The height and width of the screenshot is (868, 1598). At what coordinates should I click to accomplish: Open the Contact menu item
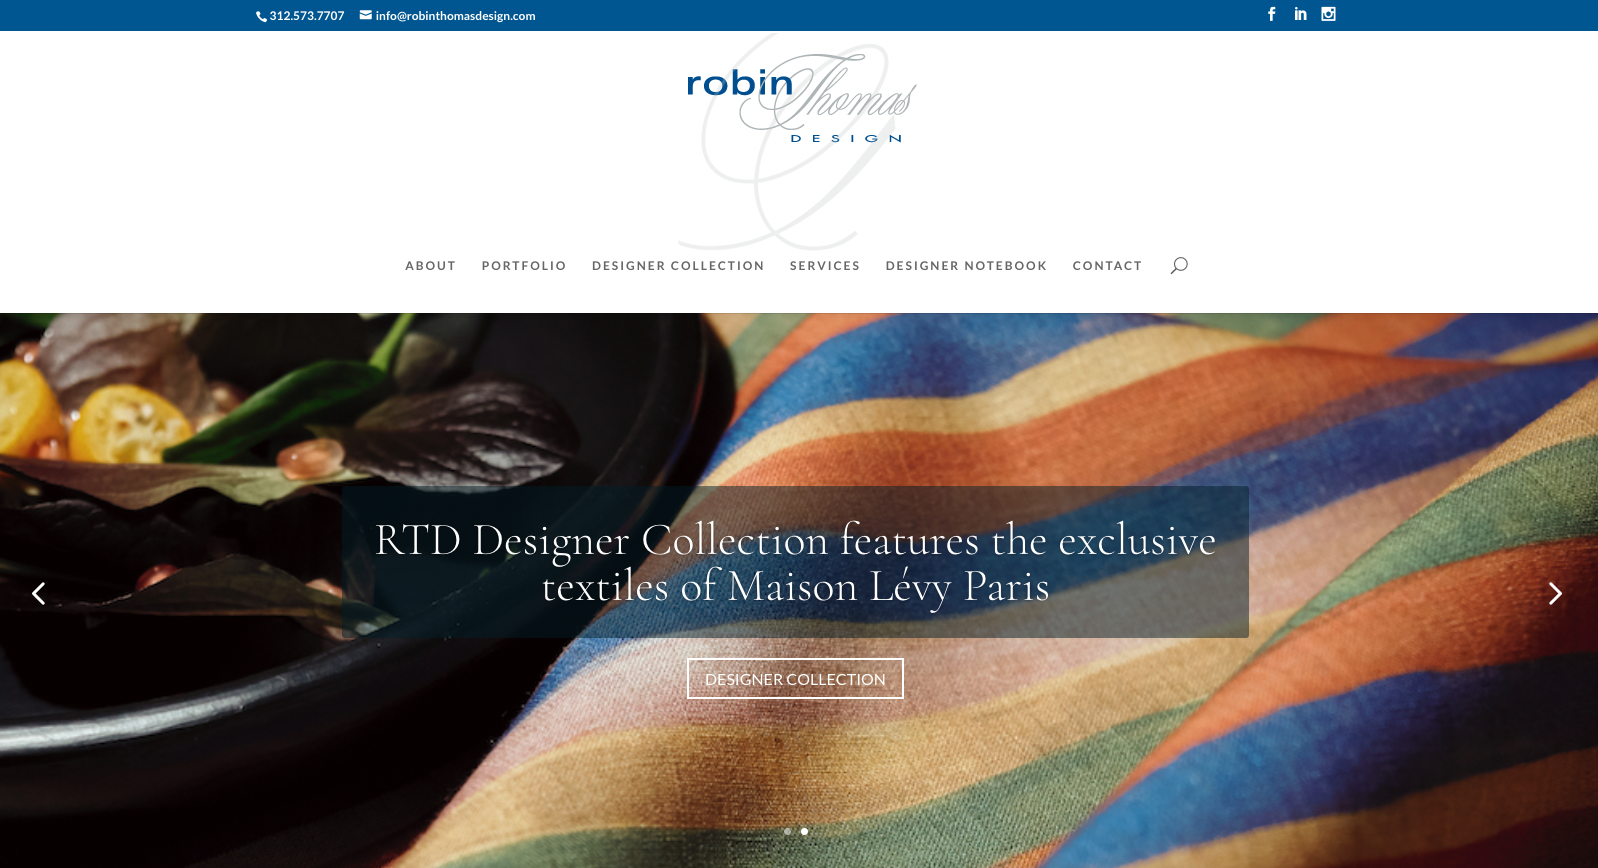(x=1107, y=266)
